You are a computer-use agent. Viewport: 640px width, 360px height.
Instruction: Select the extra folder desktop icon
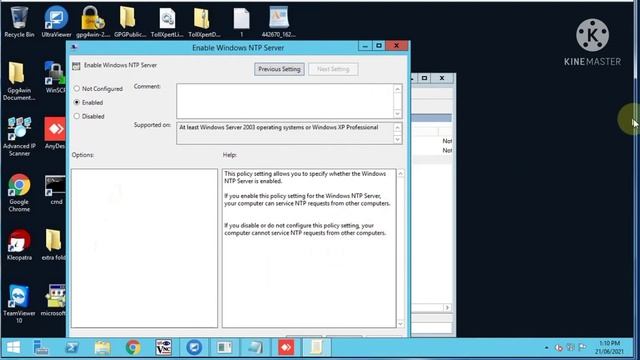(54, 245)
